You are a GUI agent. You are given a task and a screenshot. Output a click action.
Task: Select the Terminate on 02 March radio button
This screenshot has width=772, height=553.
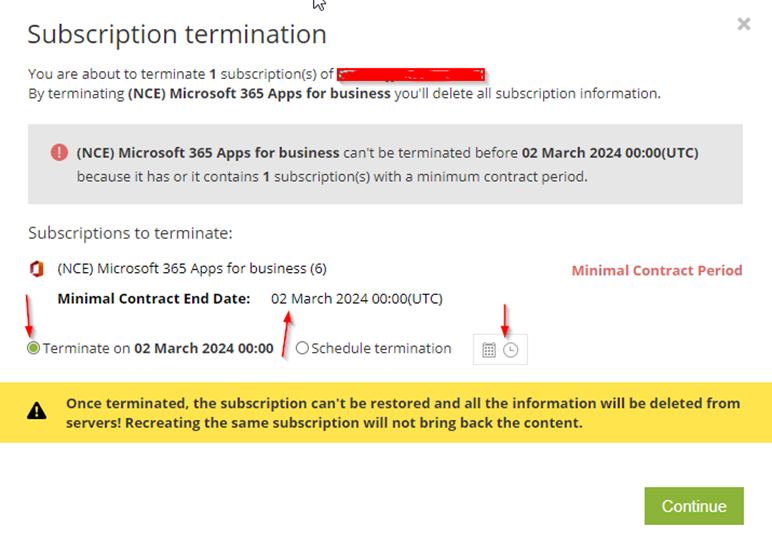pos(33,348)
